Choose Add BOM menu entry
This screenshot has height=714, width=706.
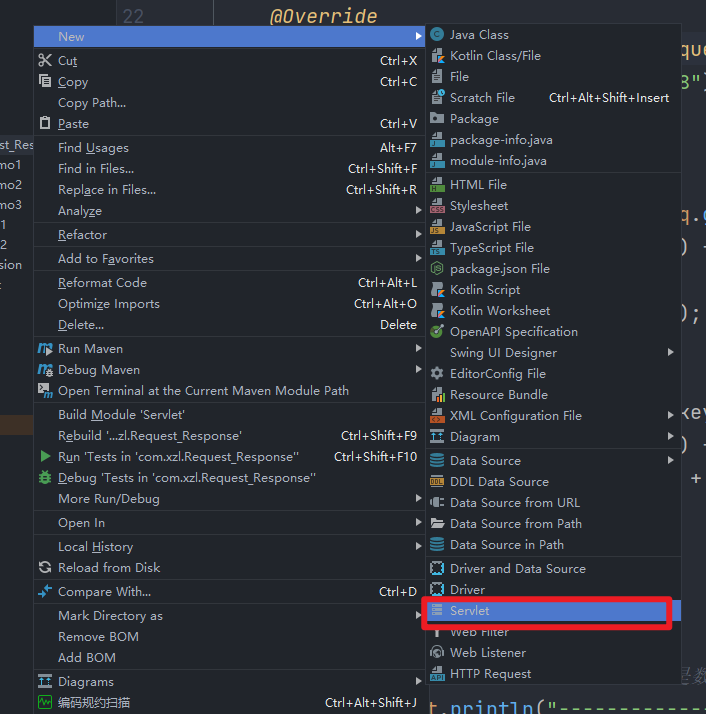click(230, 658)
